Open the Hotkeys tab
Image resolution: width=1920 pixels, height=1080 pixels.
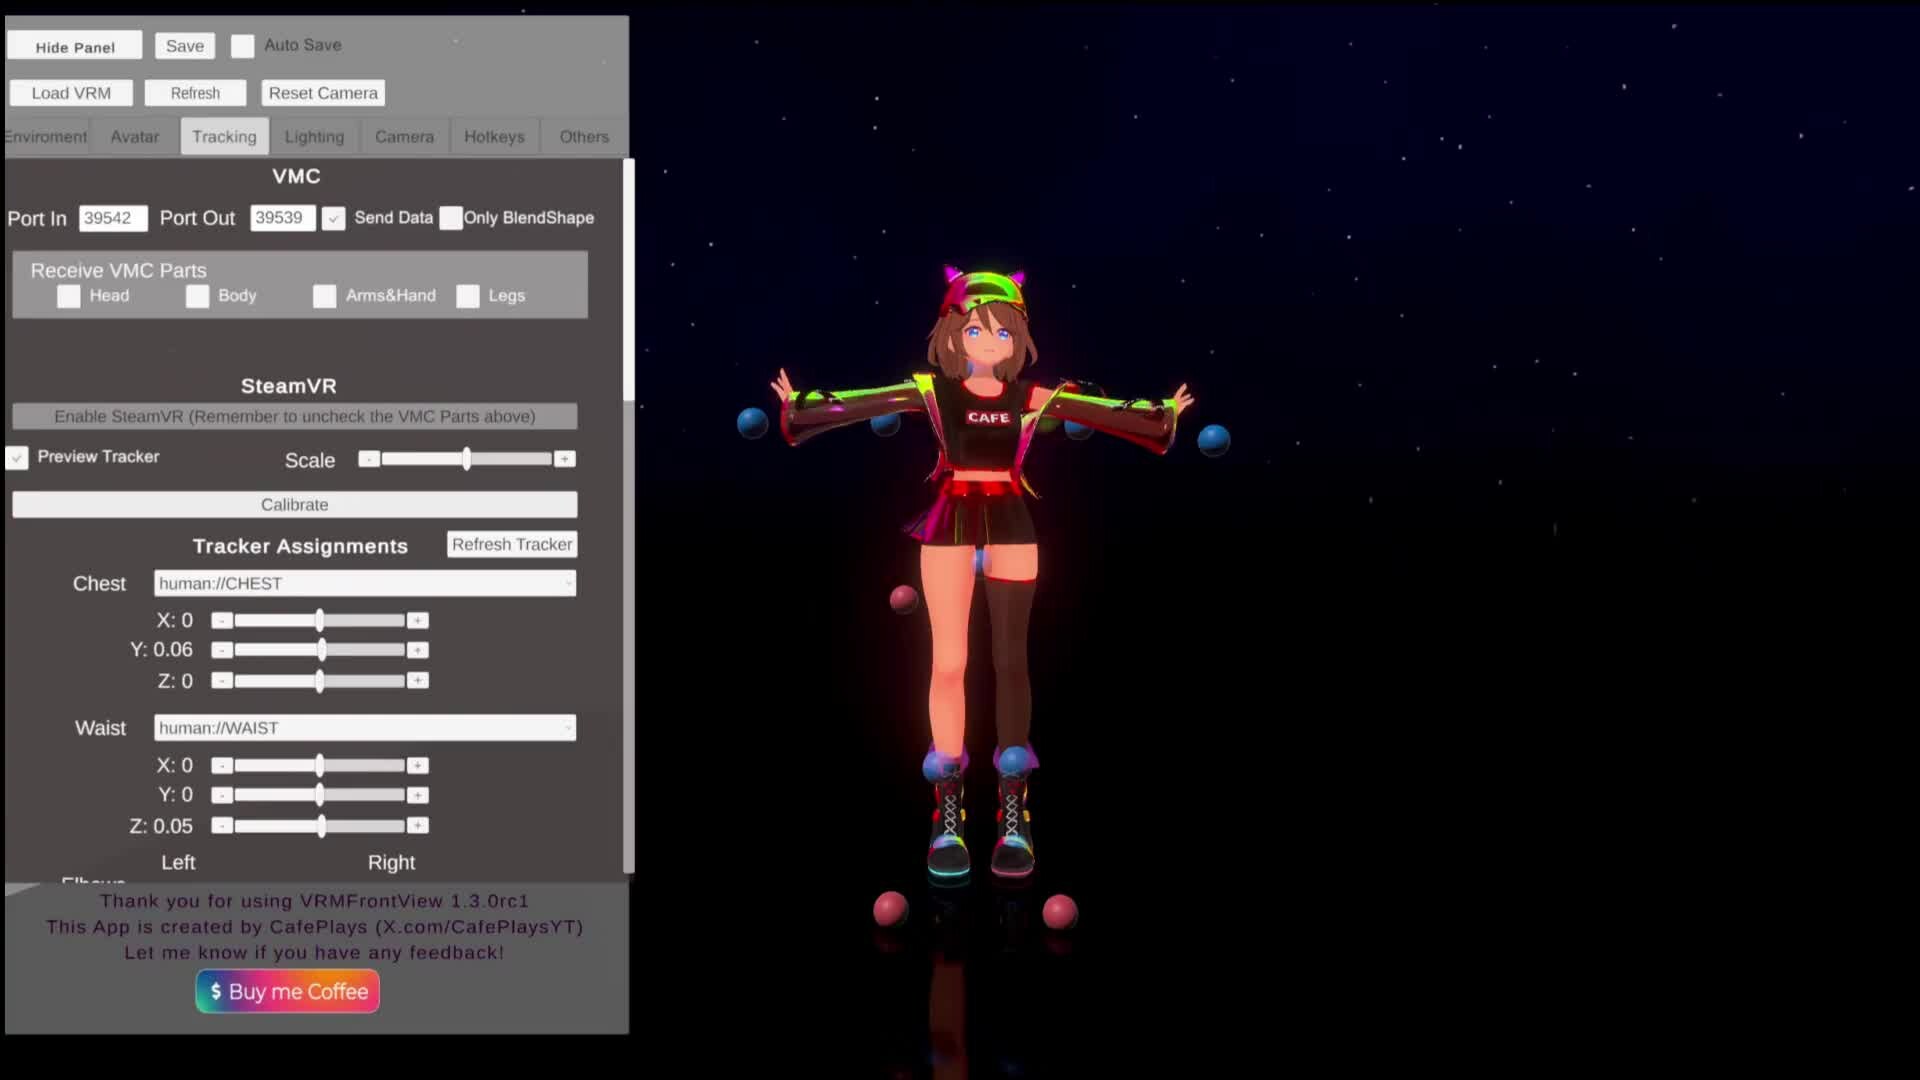494,137
